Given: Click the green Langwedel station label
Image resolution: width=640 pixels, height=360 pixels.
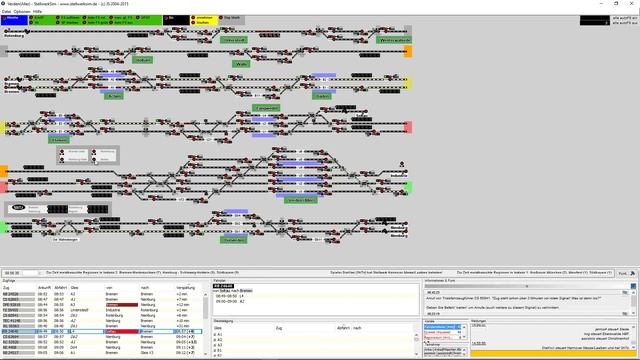Looking at the screenshot, I should coord(266,108).
